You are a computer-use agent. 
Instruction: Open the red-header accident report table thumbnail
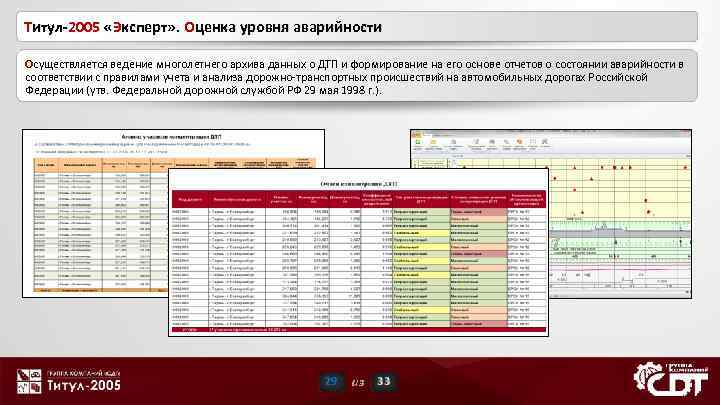(x=358, y=253)
